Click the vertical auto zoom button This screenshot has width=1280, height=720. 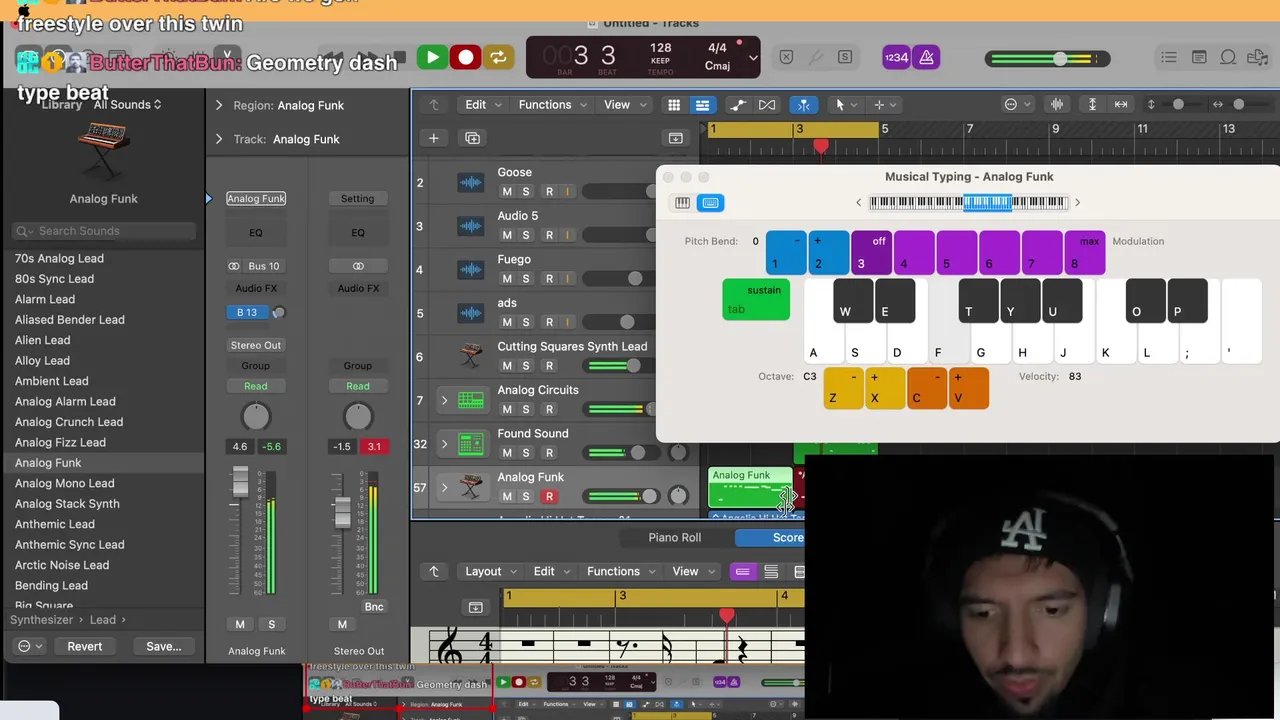click(1092, 104)
